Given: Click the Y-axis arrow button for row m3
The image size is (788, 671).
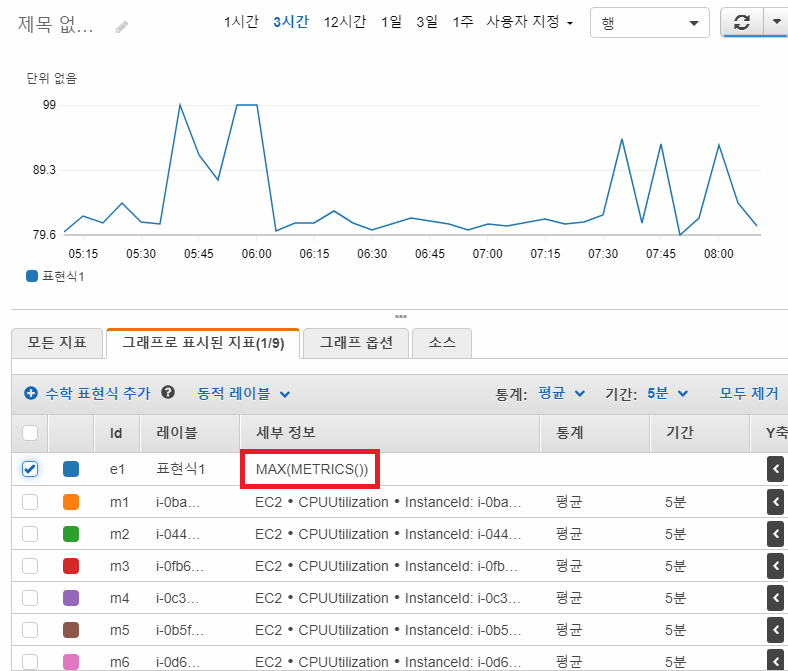Looking at the screenshot, I should click(x=775, y=566).
